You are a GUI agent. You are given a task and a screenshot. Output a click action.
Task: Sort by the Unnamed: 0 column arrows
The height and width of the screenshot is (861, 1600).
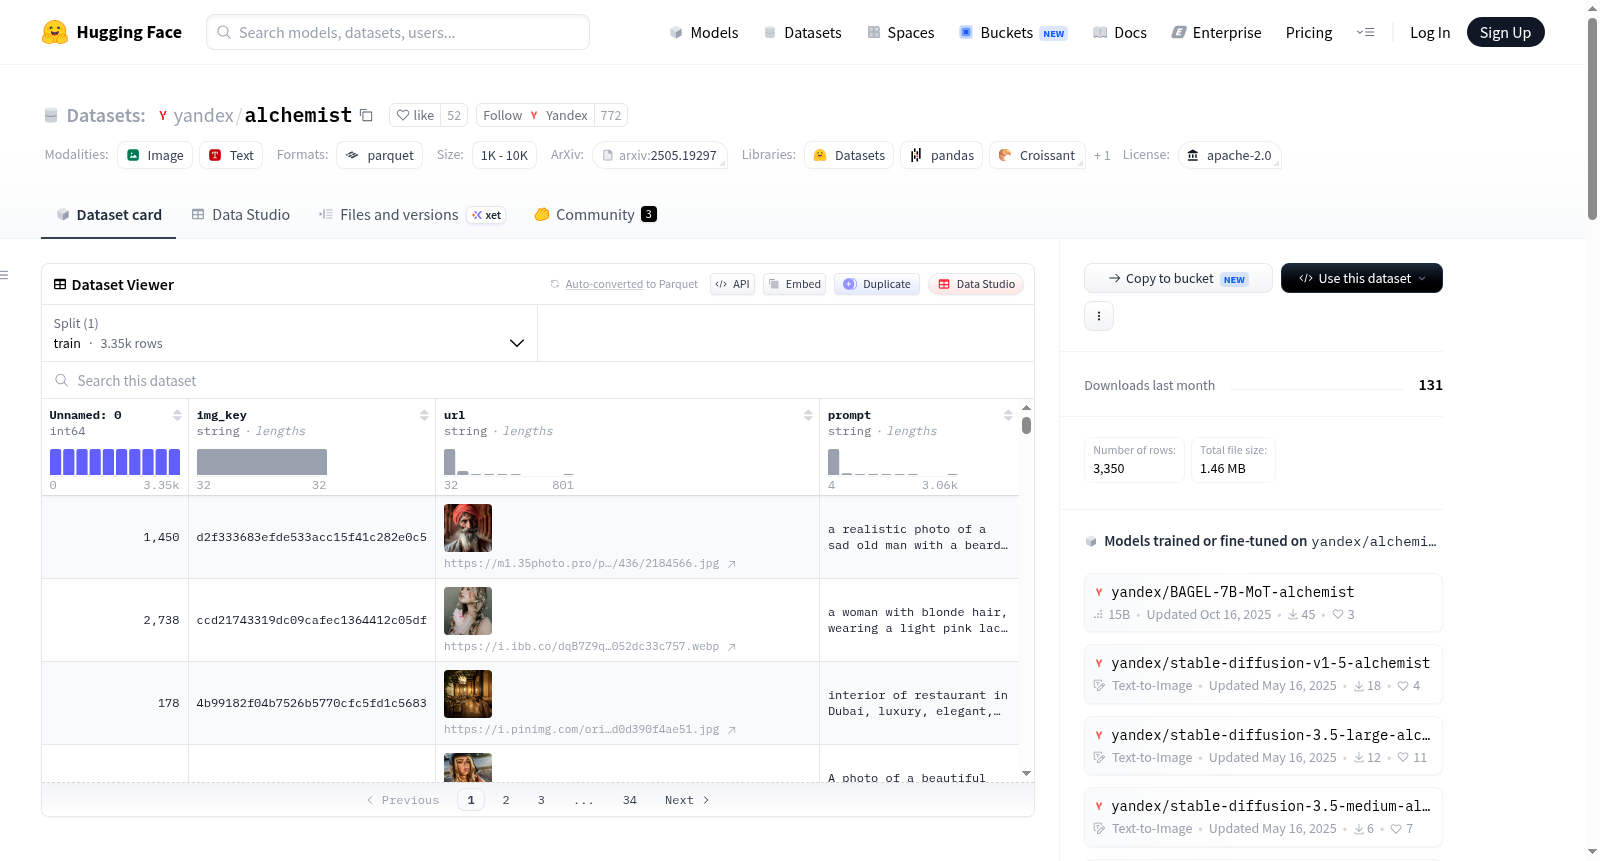coord(177,415)
